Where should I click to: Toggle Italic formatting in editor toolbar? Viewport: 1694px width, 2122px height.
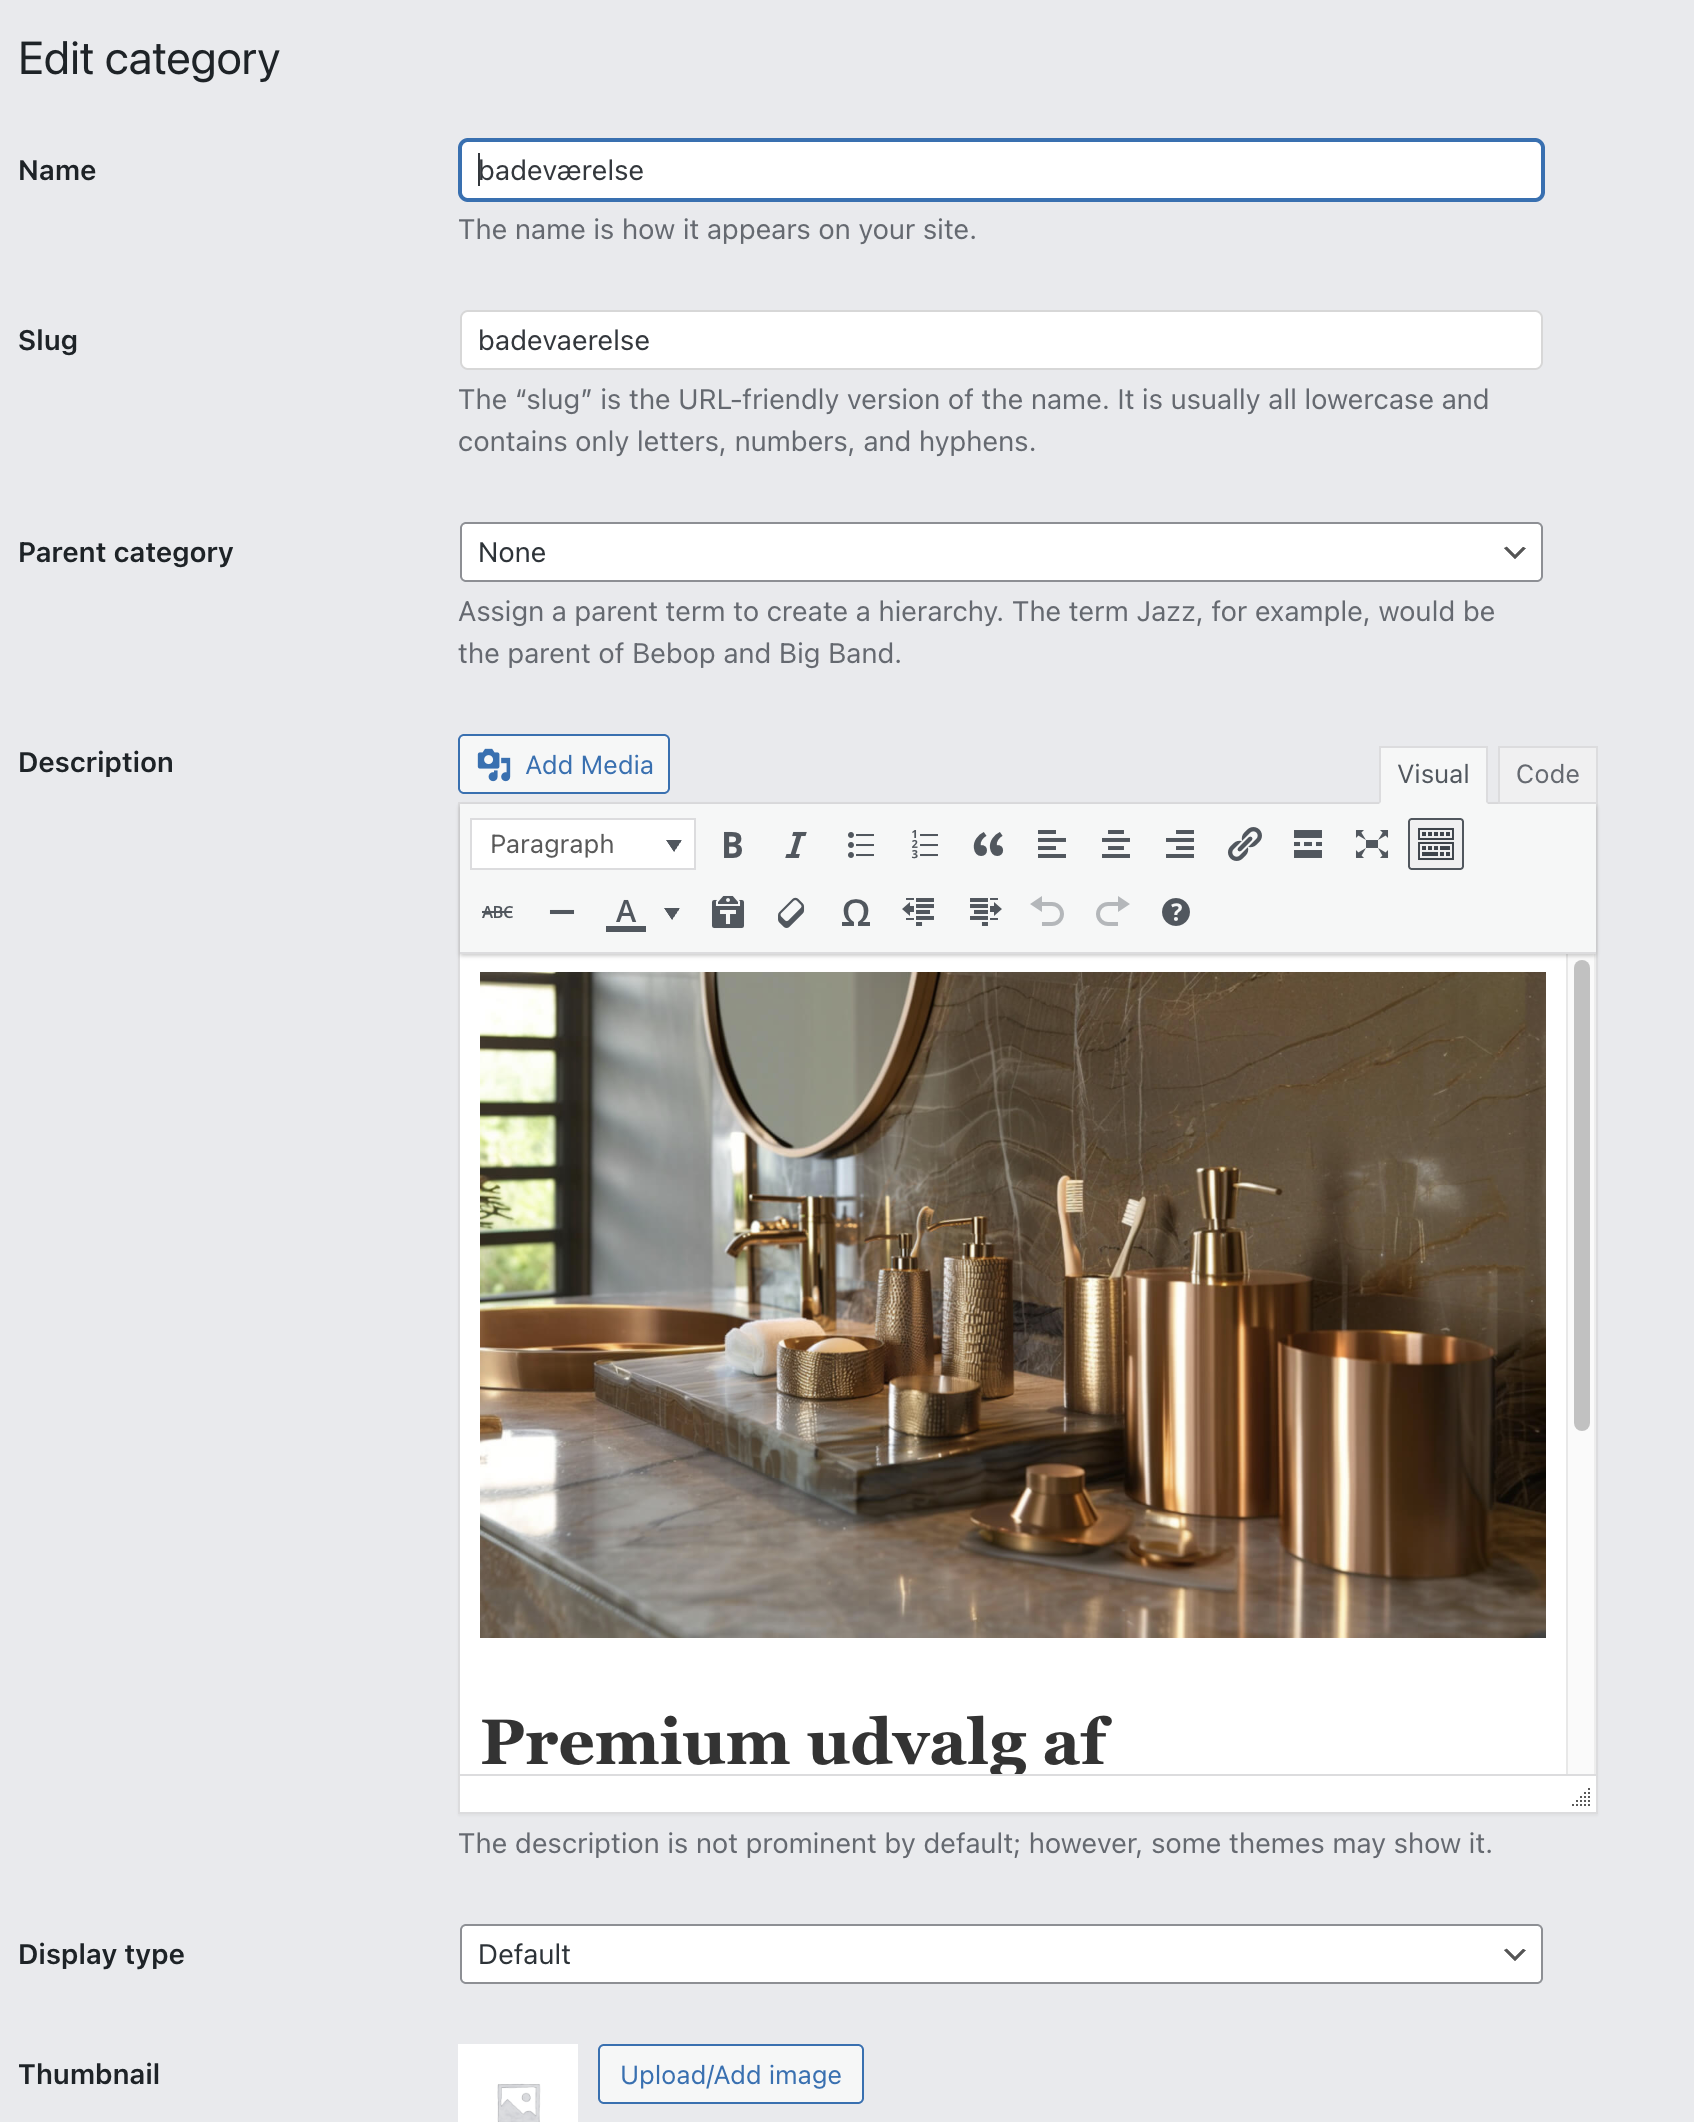point(796,845)
